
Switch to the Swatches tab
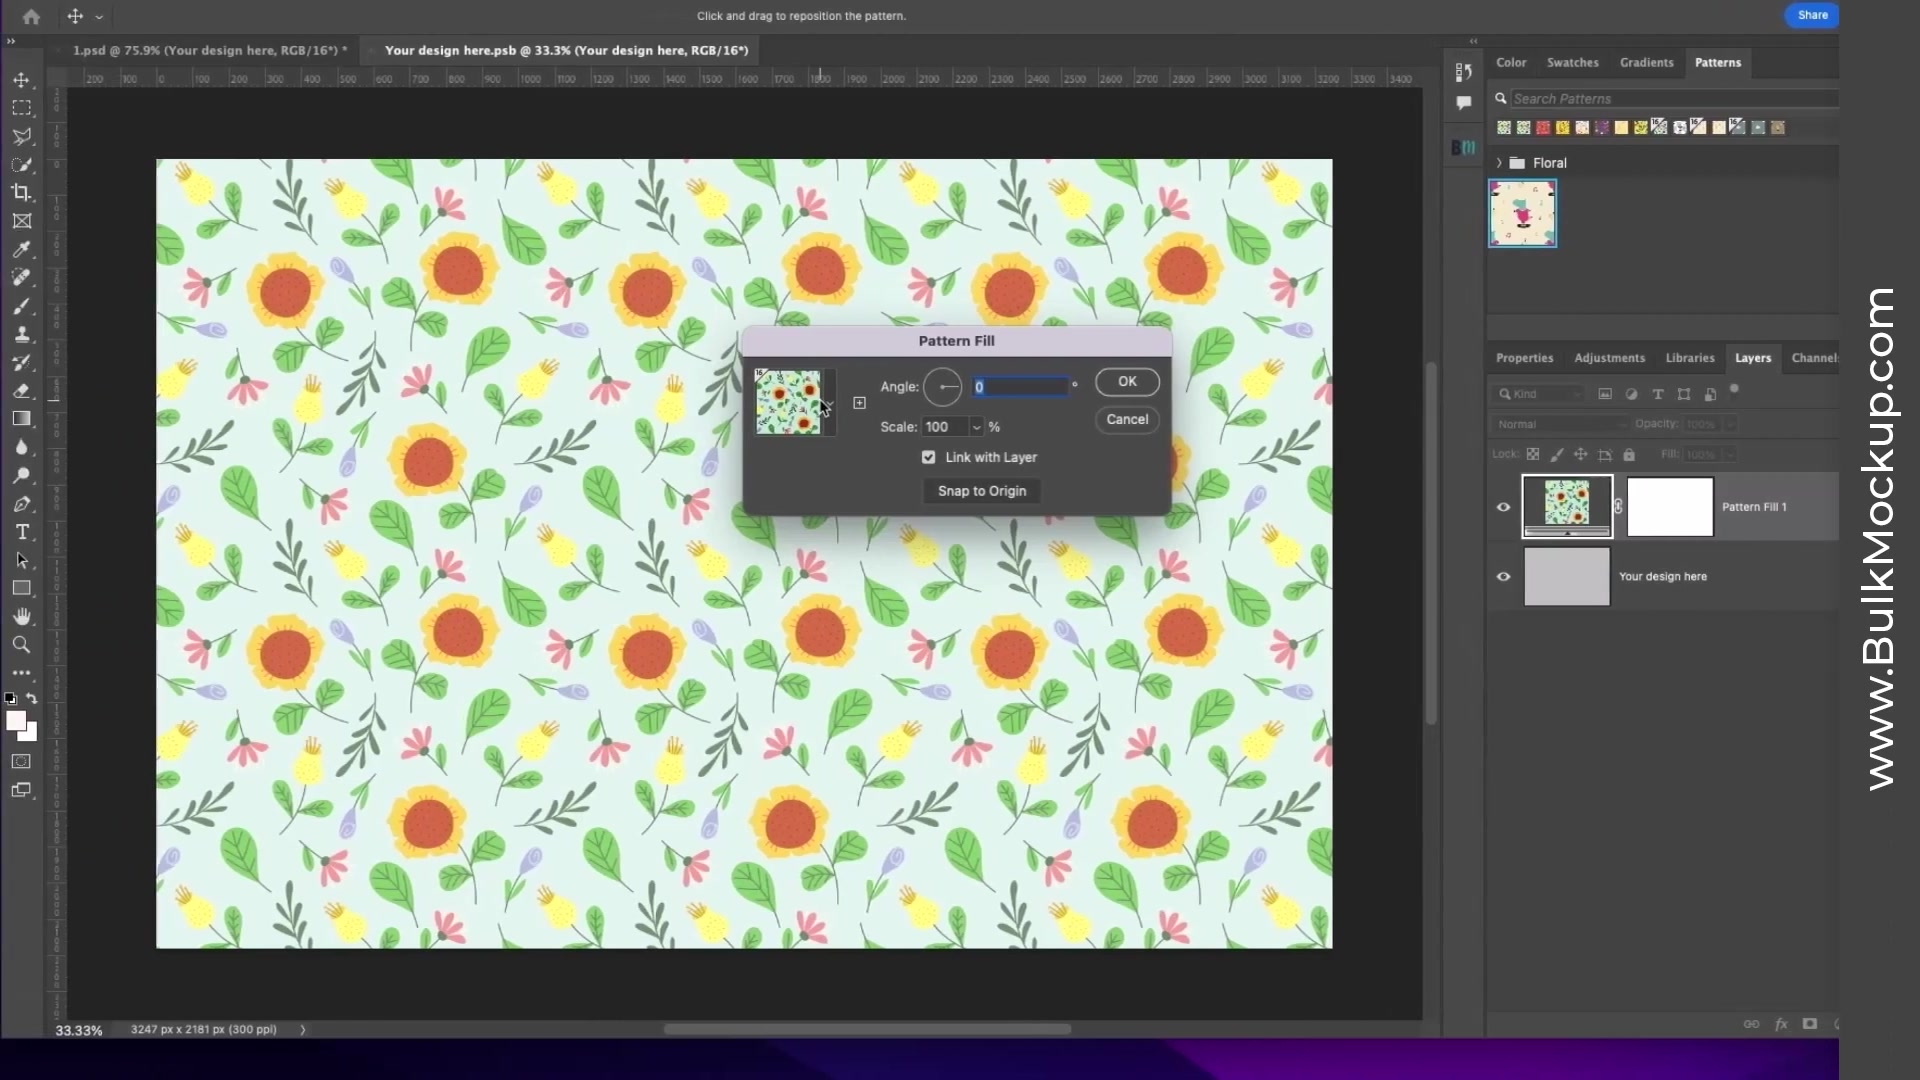pyautogui.click(x=1572, y=62)
